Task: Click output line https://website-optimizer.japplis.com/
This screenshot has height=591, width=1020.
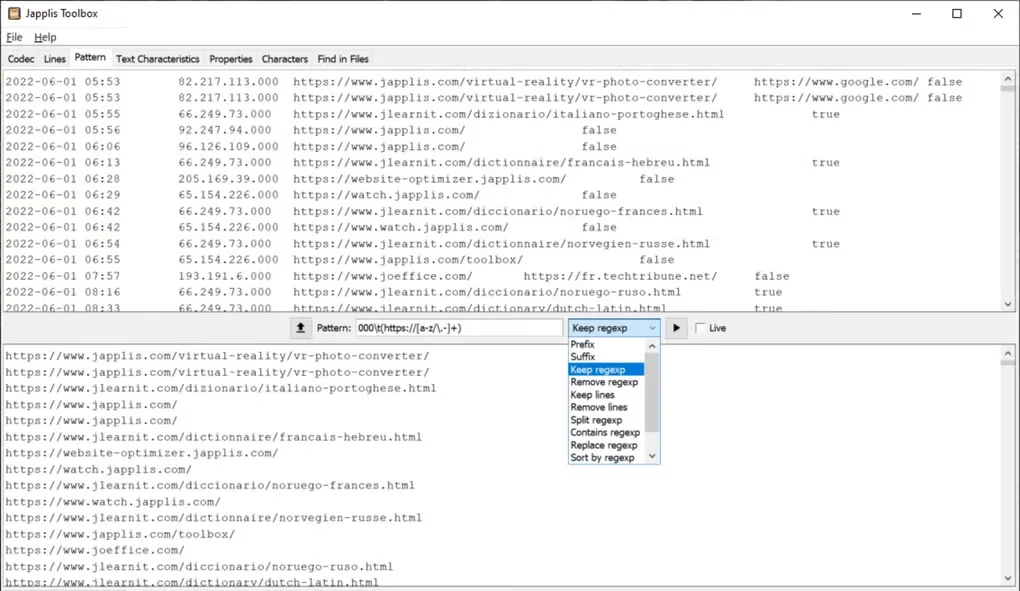Action: [142, 453]
